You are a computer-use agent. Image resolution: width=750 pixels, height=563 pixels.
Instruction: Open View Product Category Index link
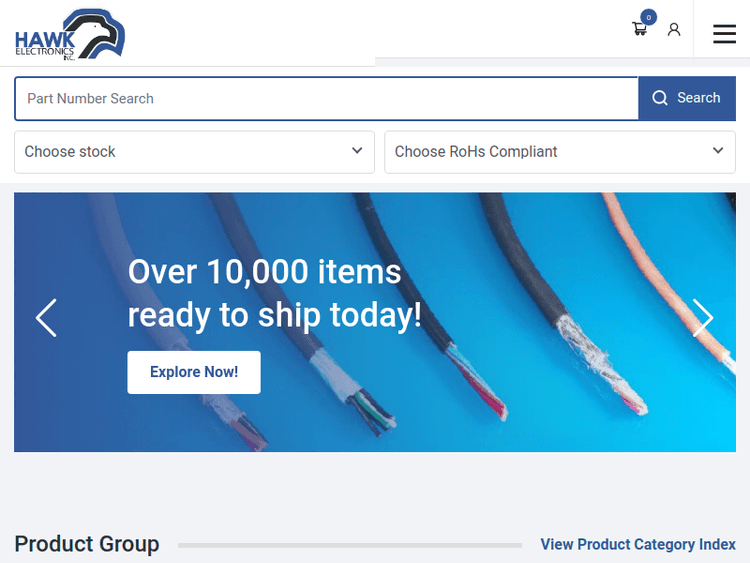pos(638,544)
